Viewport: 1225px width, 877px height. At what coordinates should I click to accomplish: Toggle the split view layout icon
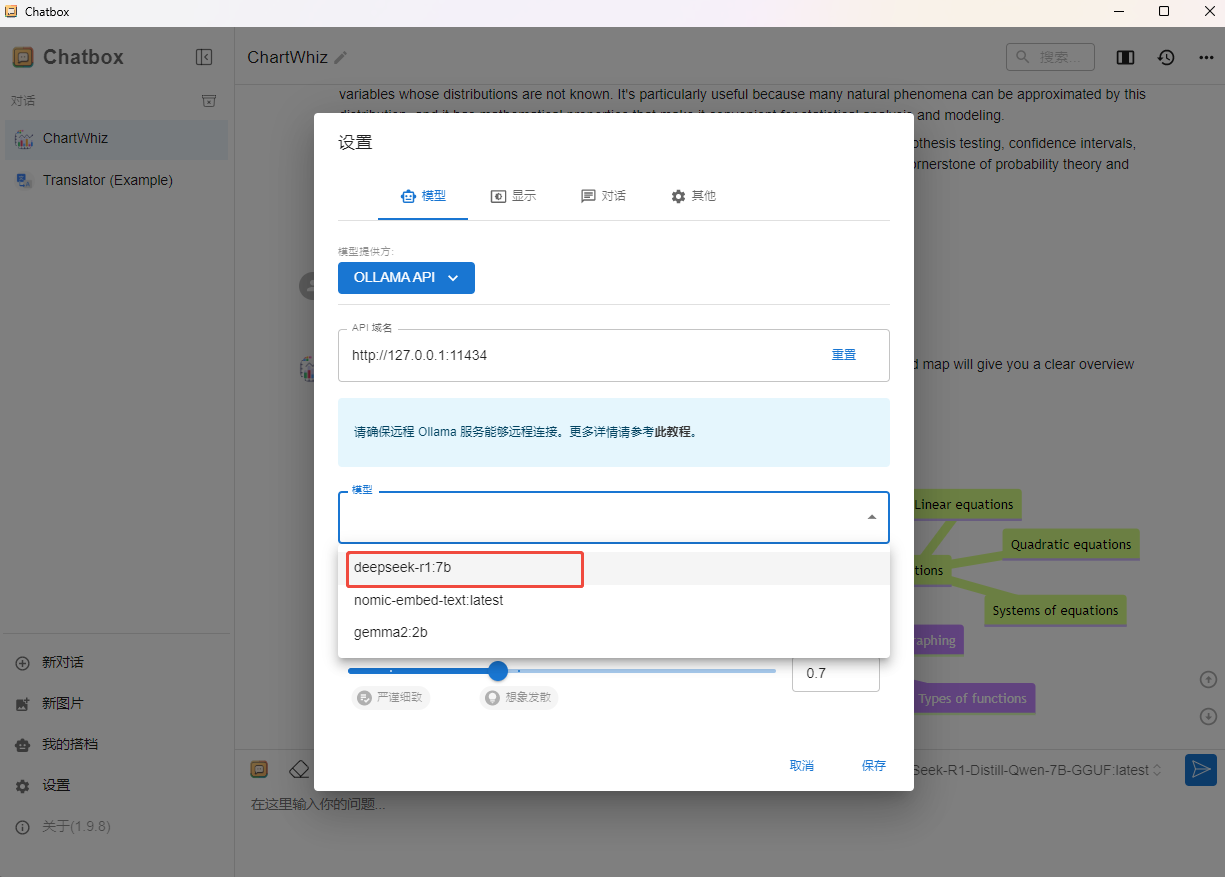[x=1125, y=58]
